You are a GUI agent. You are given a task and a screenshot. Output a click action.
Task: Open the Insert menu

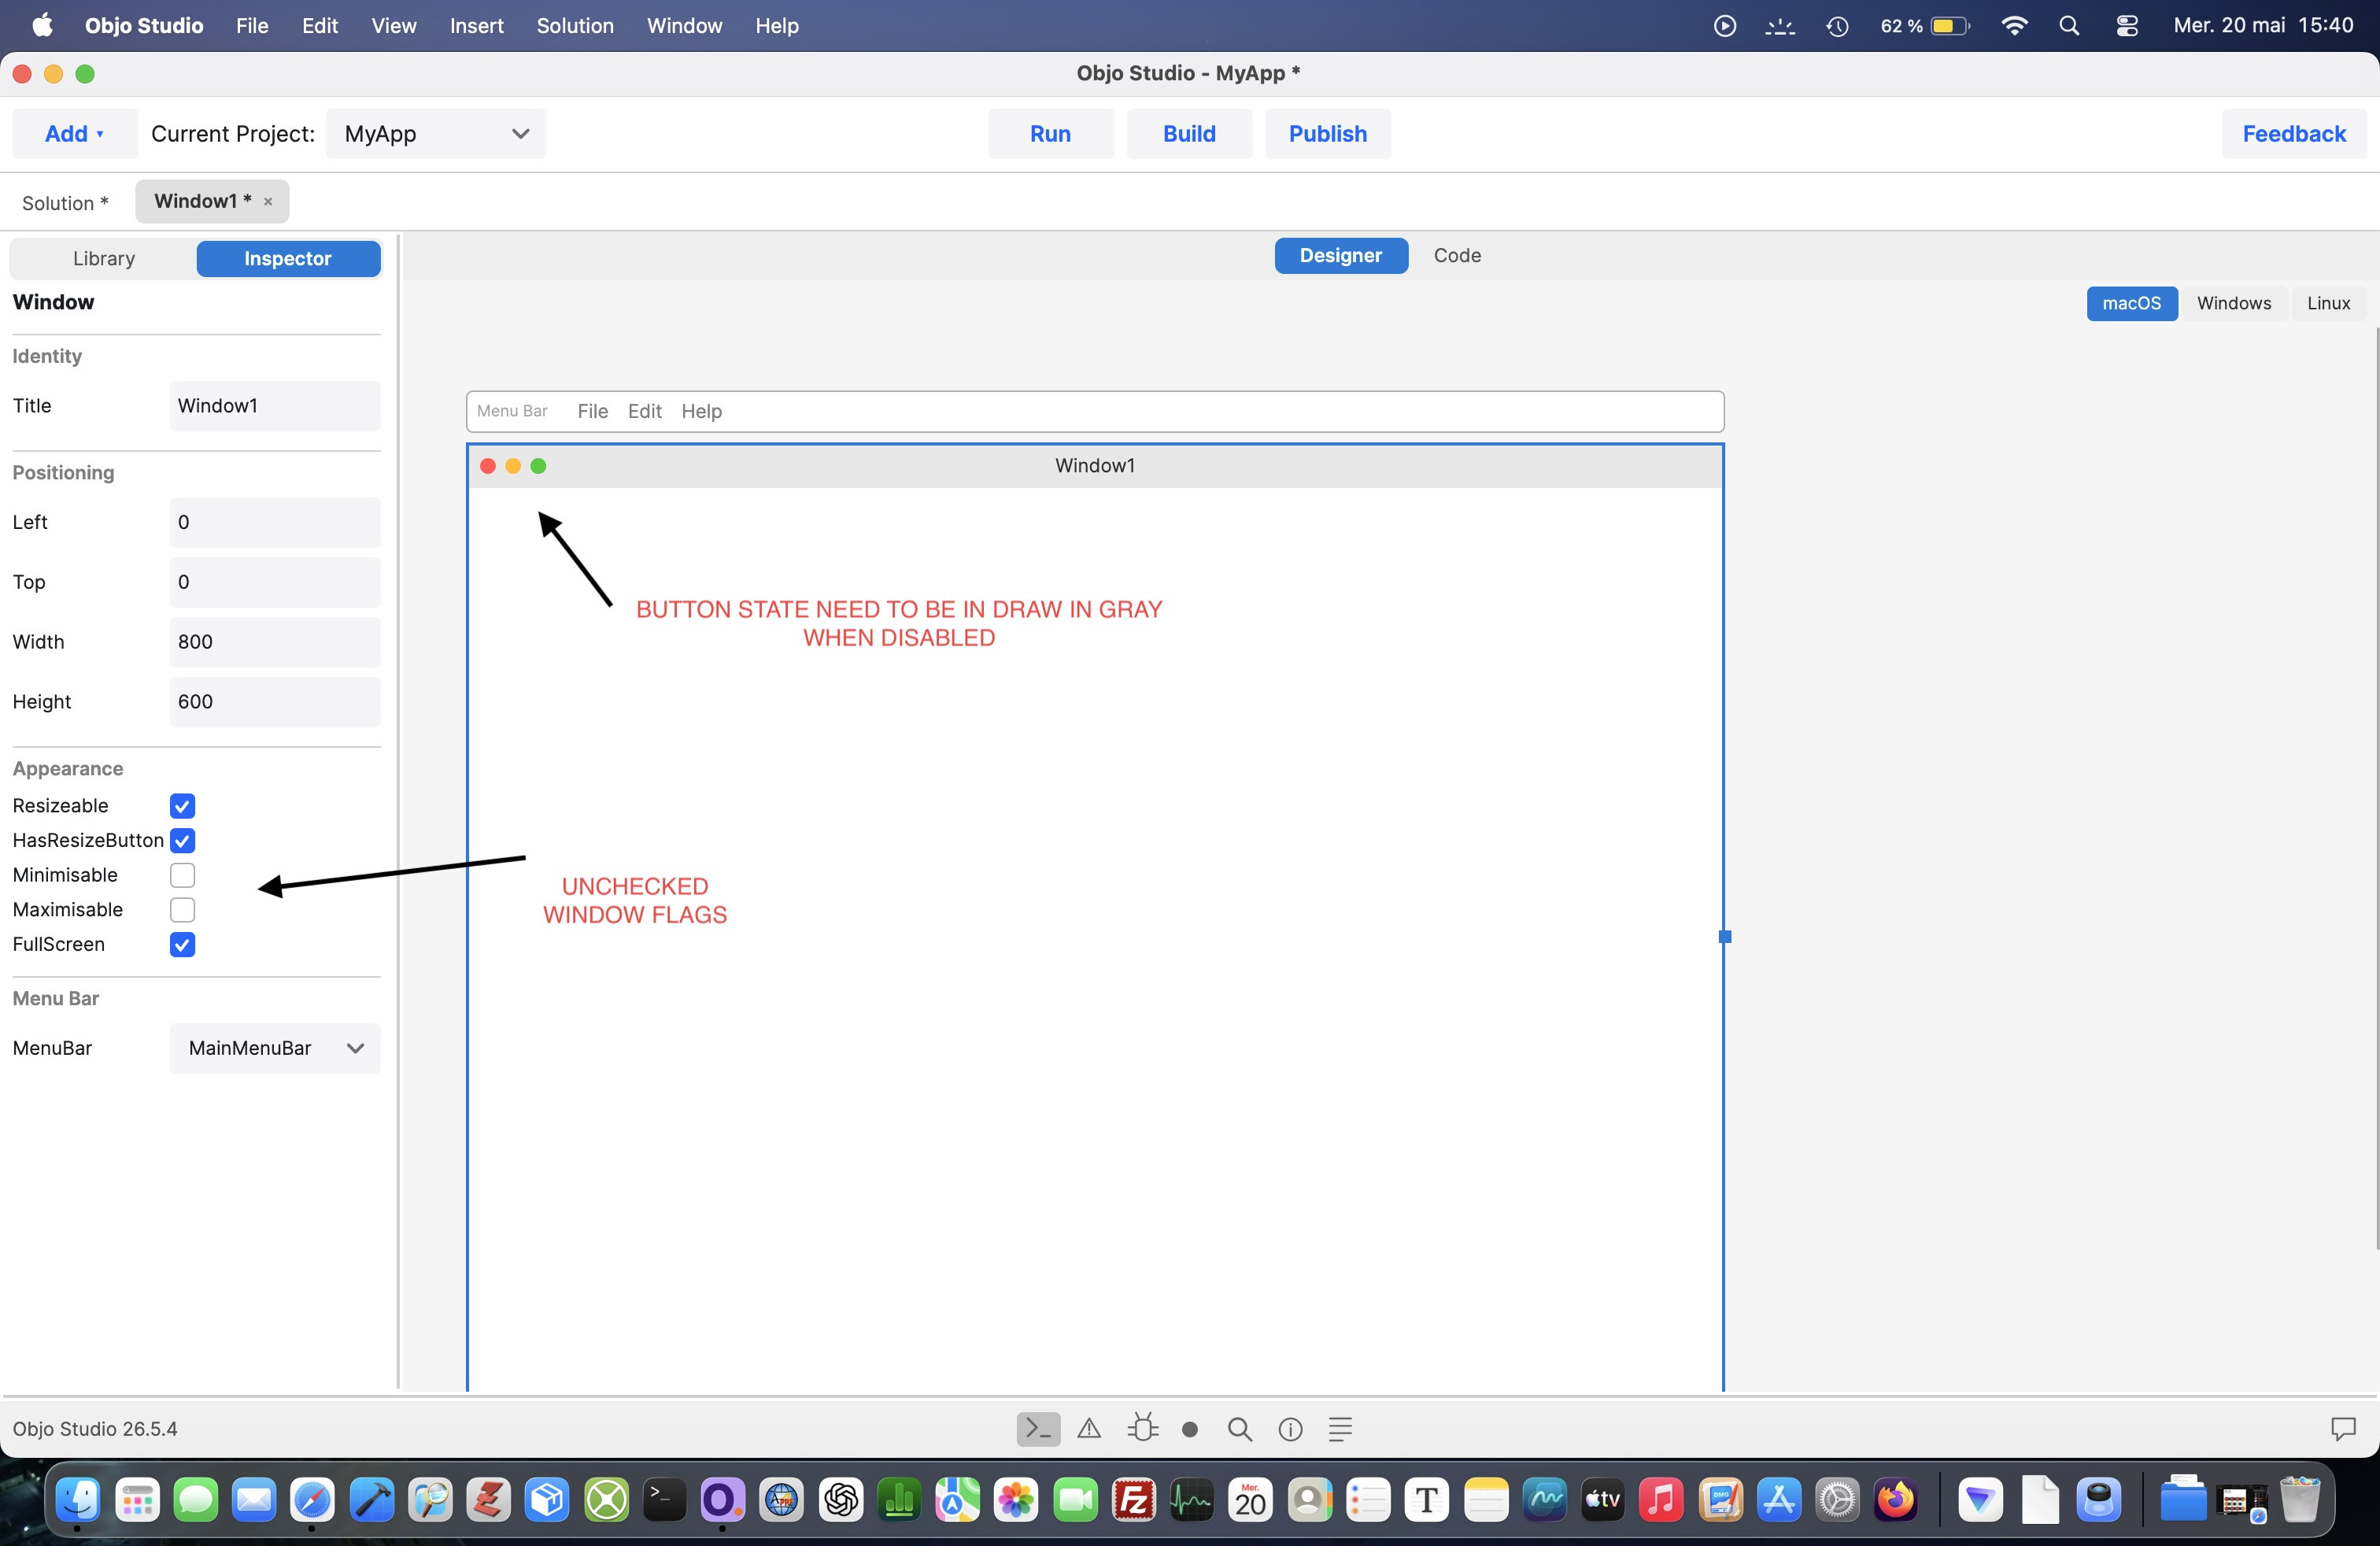pyautogui.click(x=477, y=26)
